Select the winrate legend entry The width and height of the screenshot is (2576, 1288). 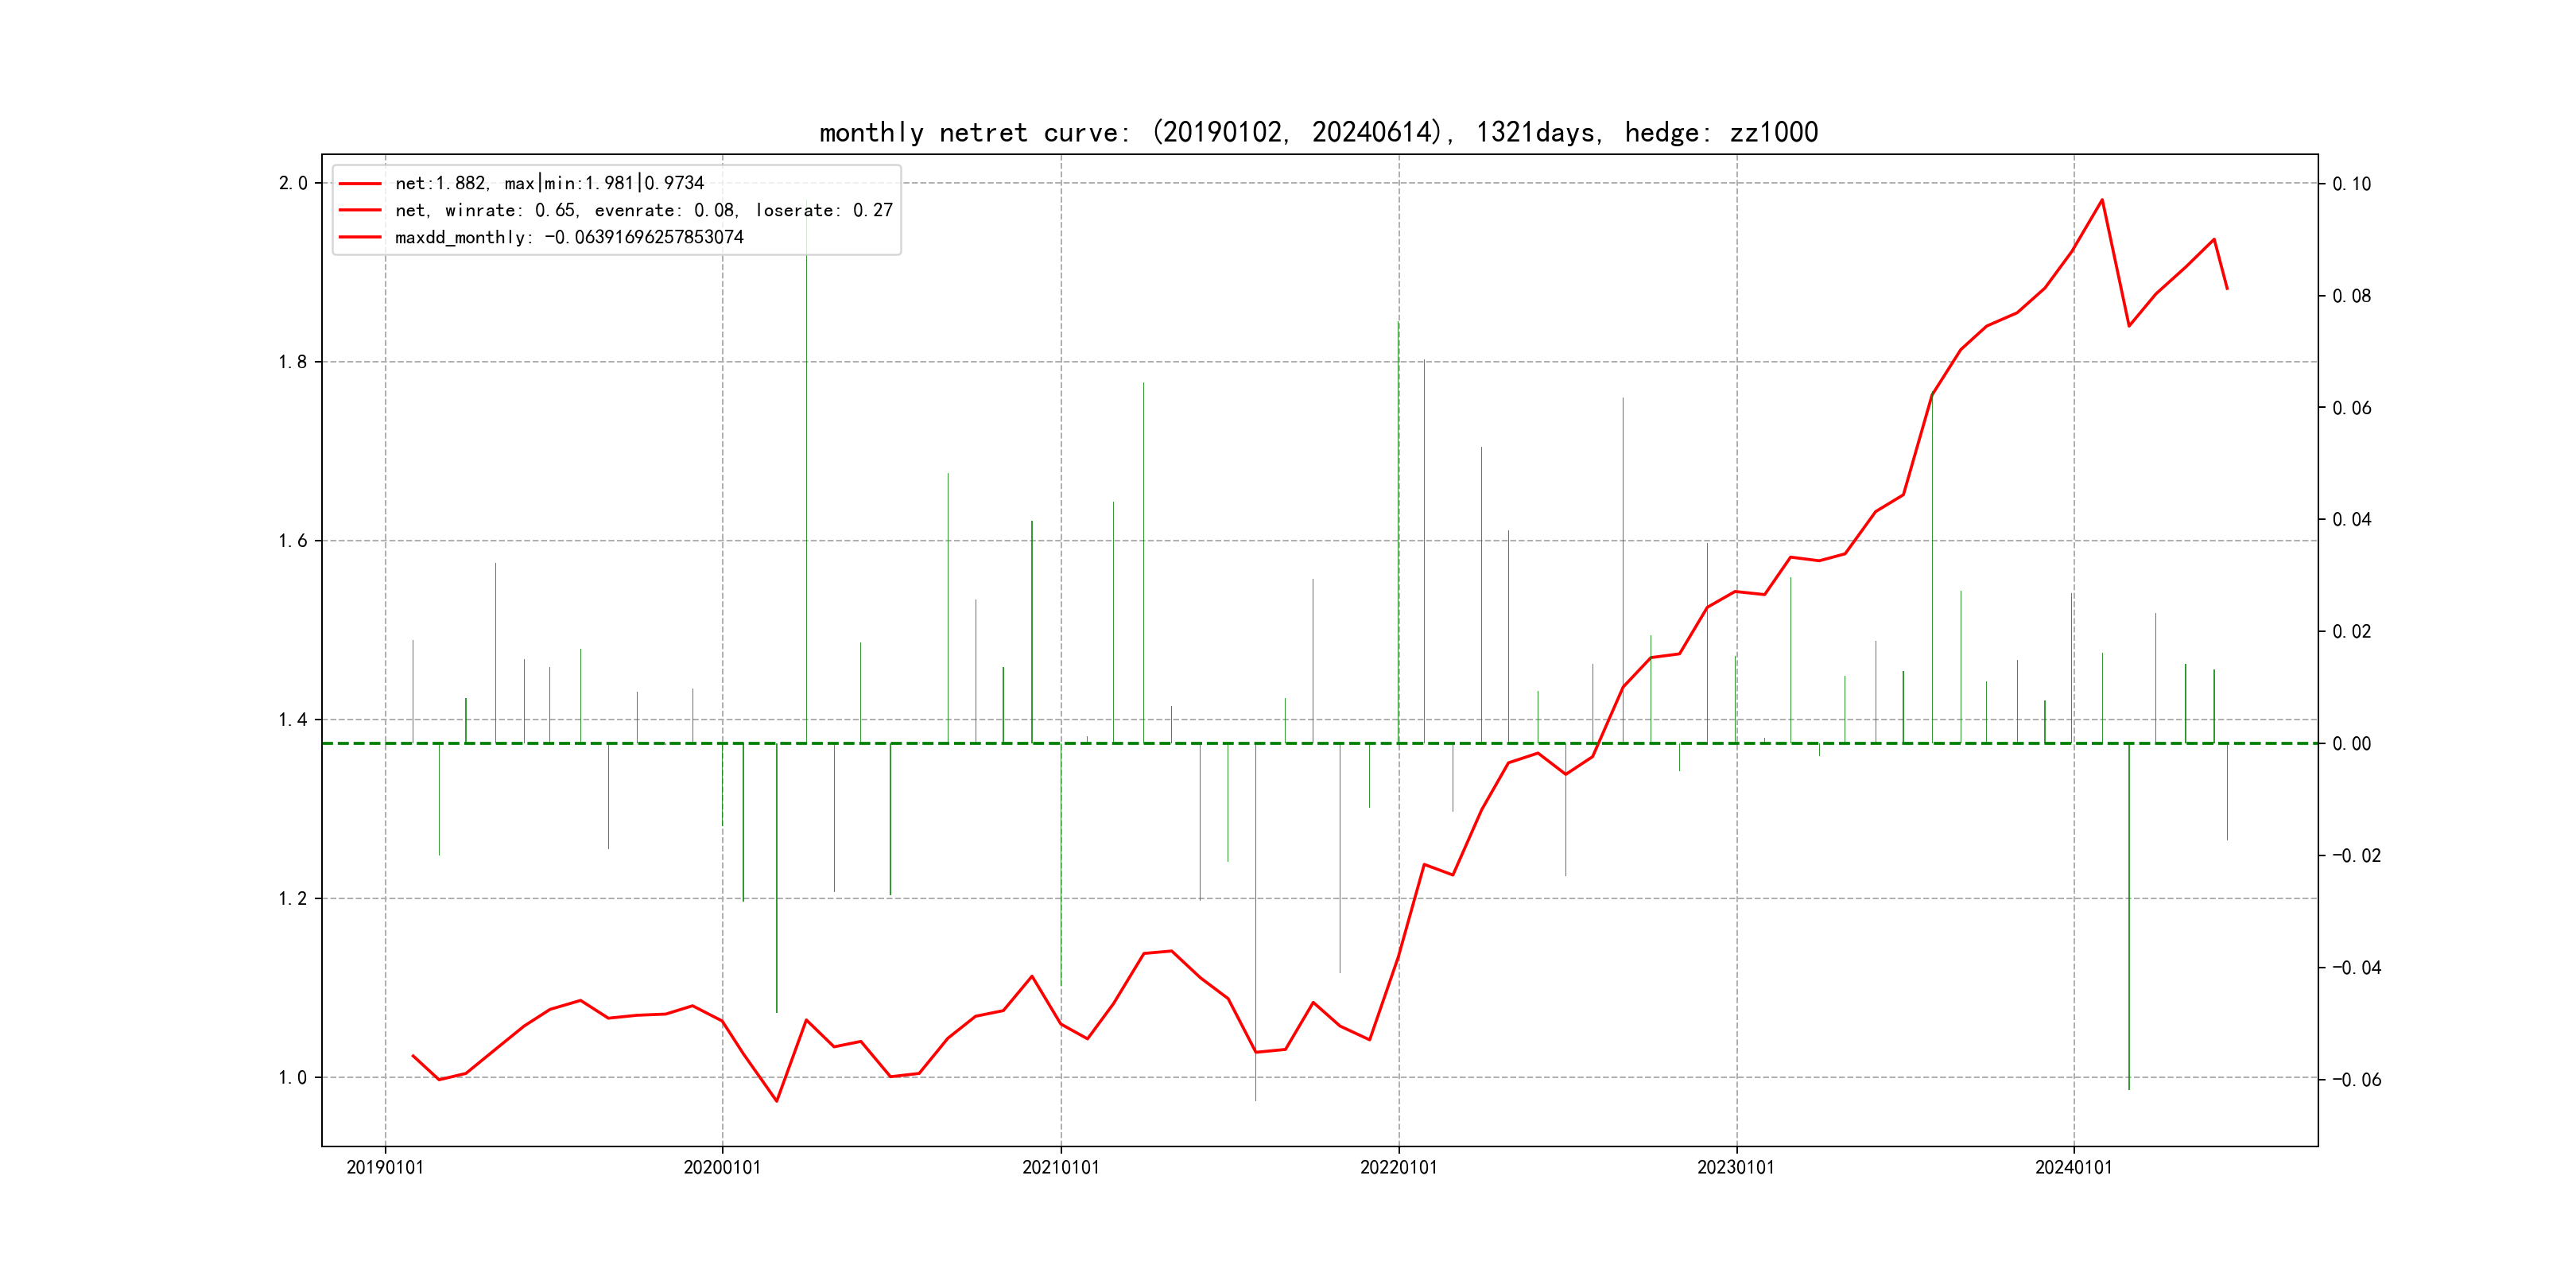[643, 210]
